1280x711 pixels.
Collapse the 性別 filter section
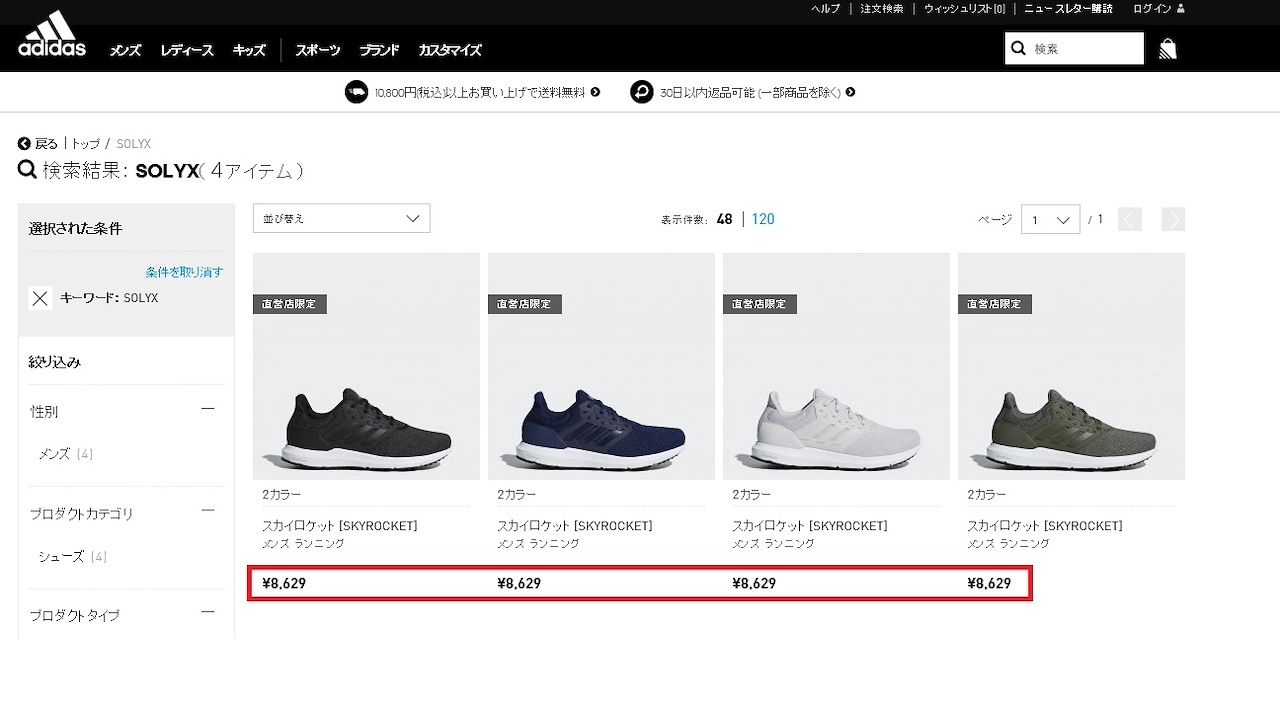tap(208, 409)
